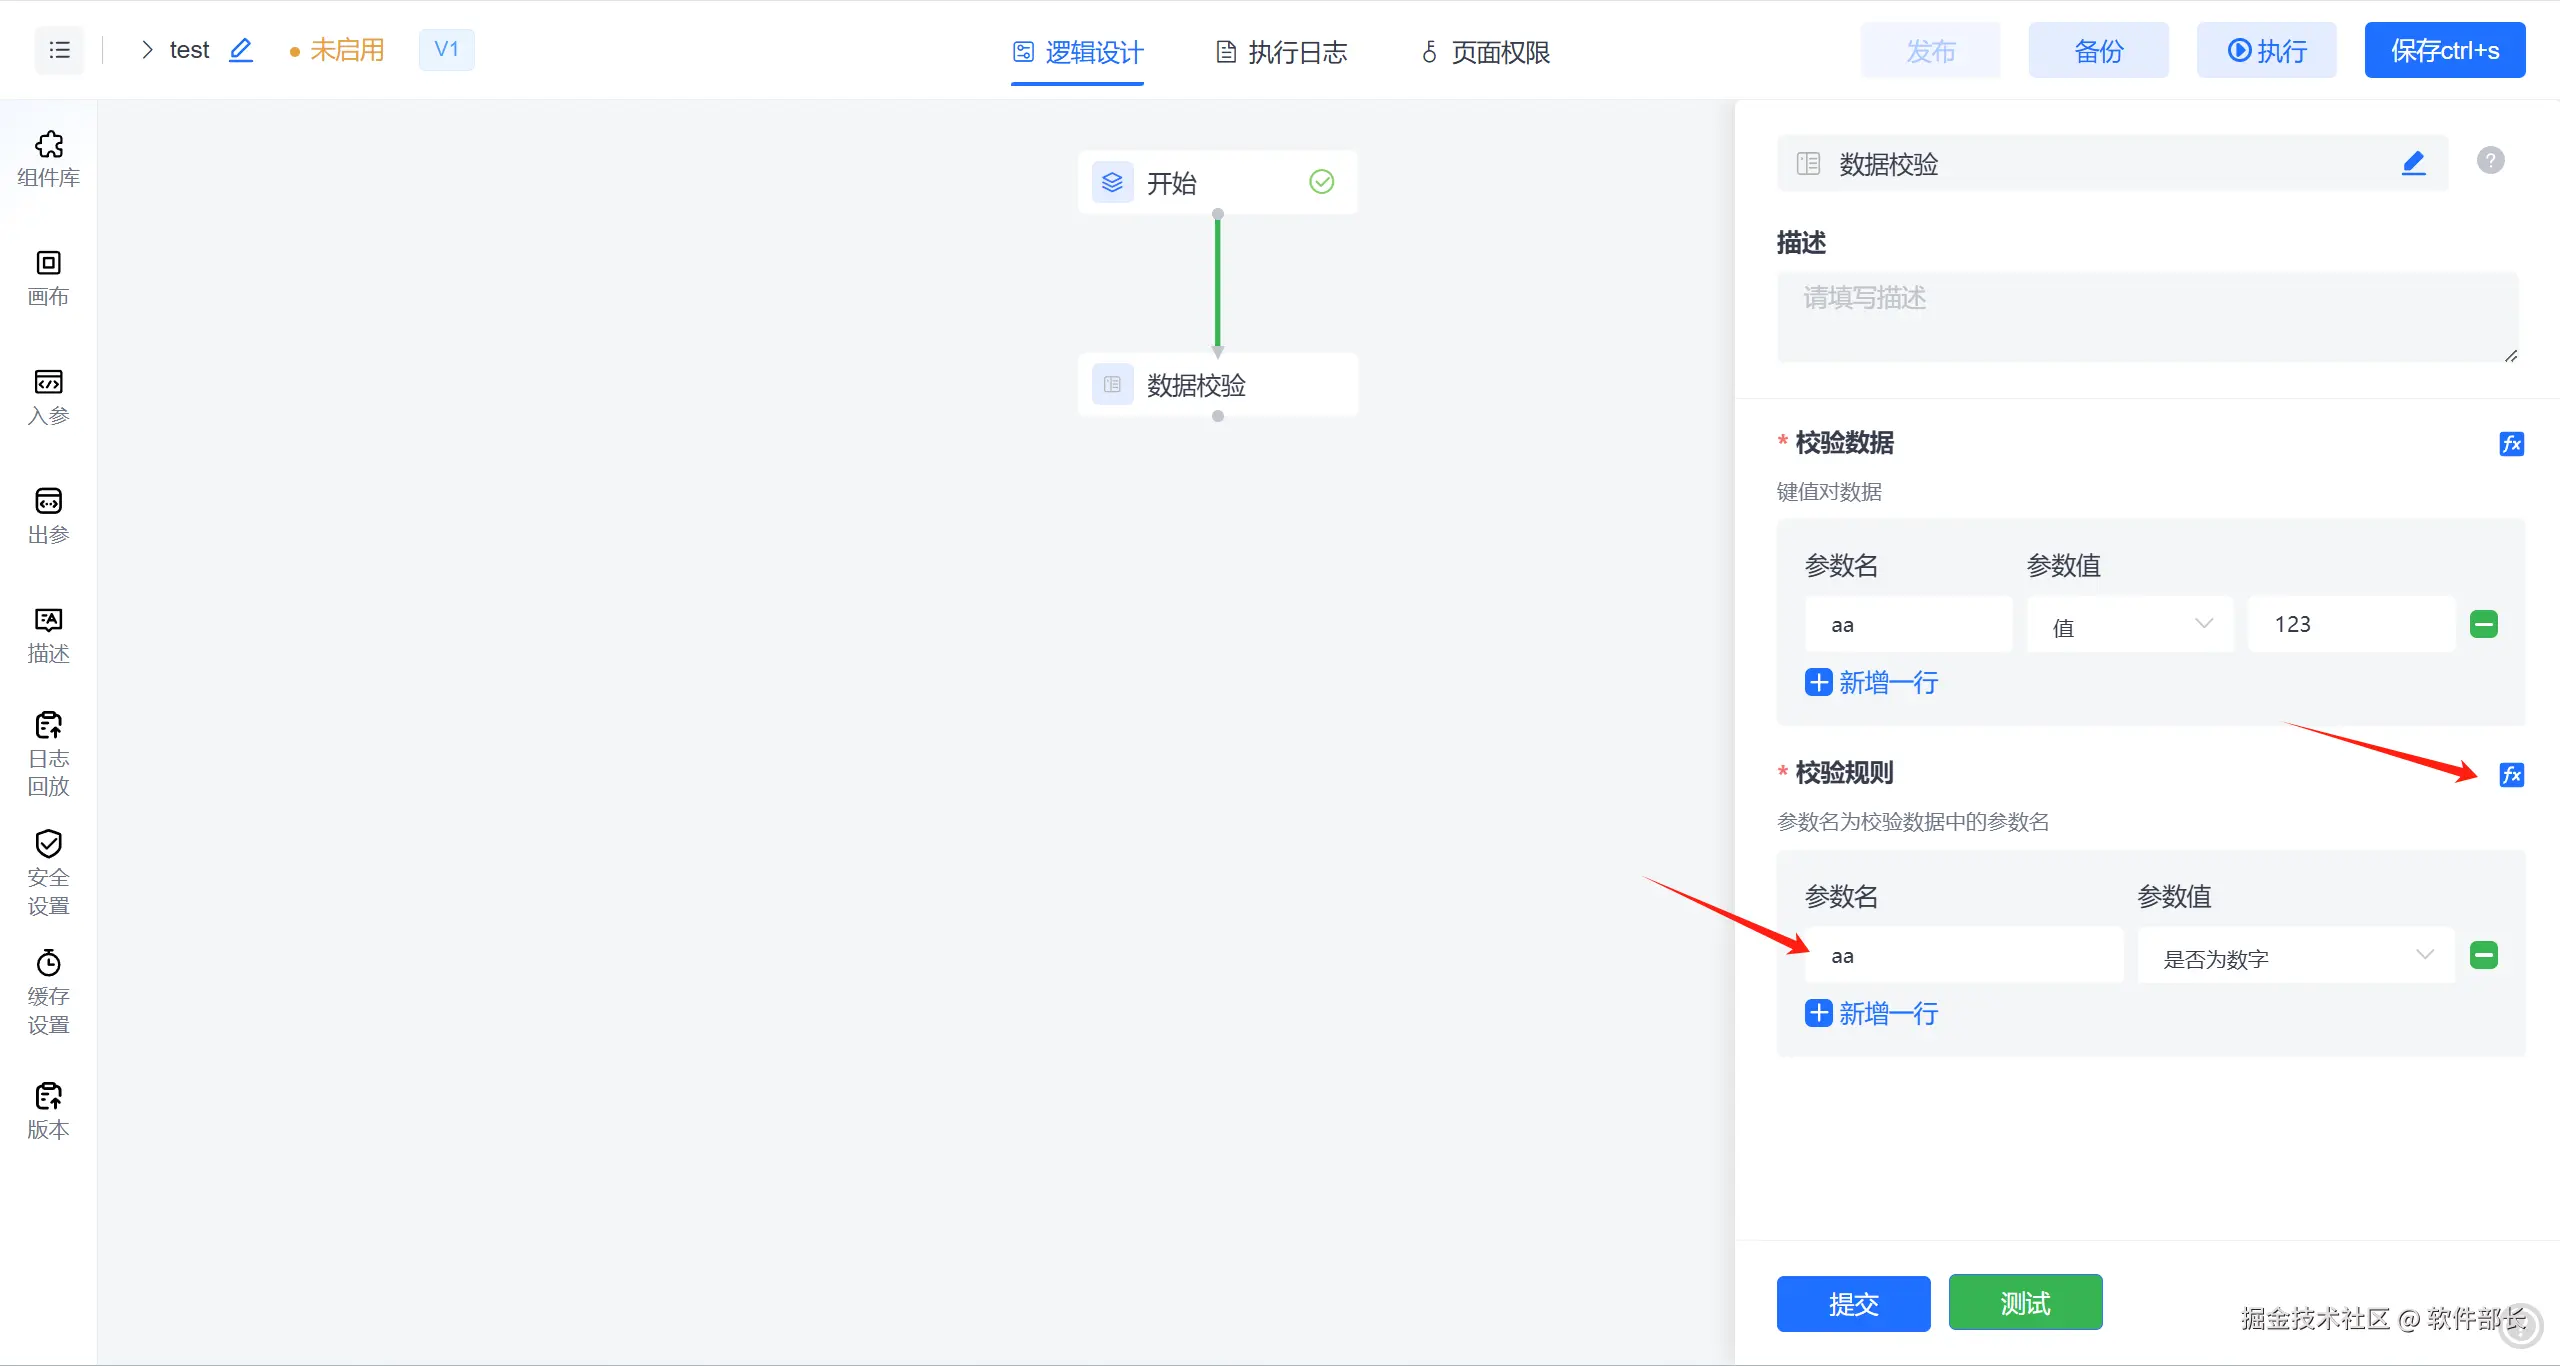This screenshot has height=1366, width=2560.
Task: Open the 出参 output parameters panel
Action: coord(48,516)
